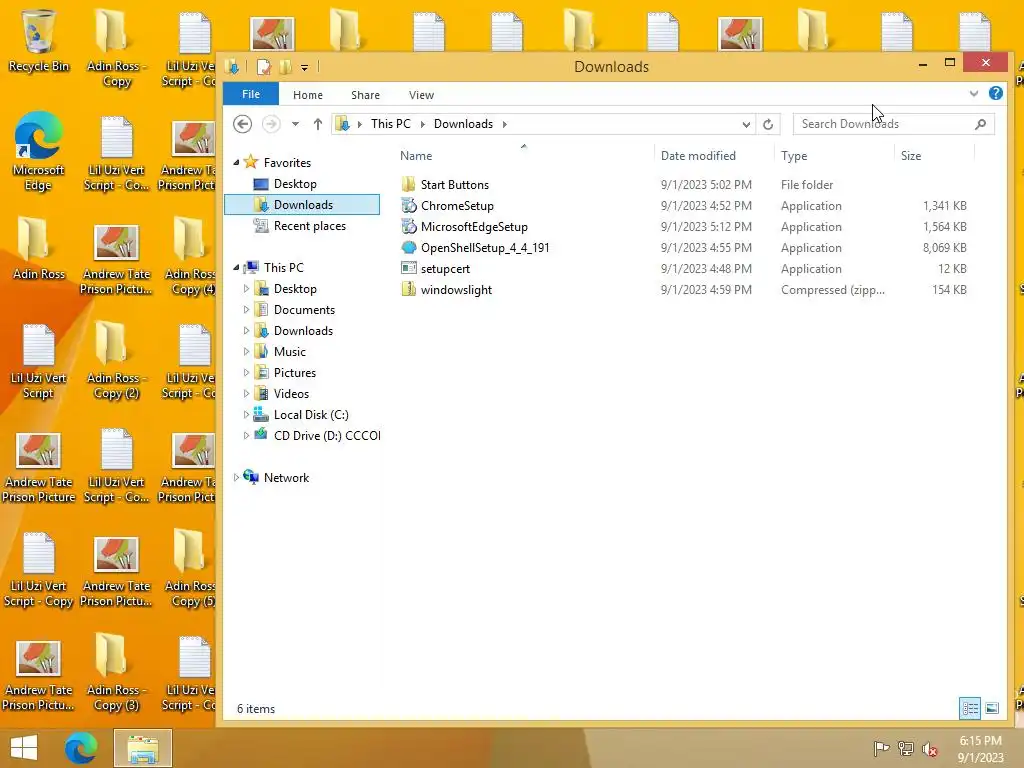Select Videos in the navigation pane
The image size is (1024, 768).
click(291, 394)
